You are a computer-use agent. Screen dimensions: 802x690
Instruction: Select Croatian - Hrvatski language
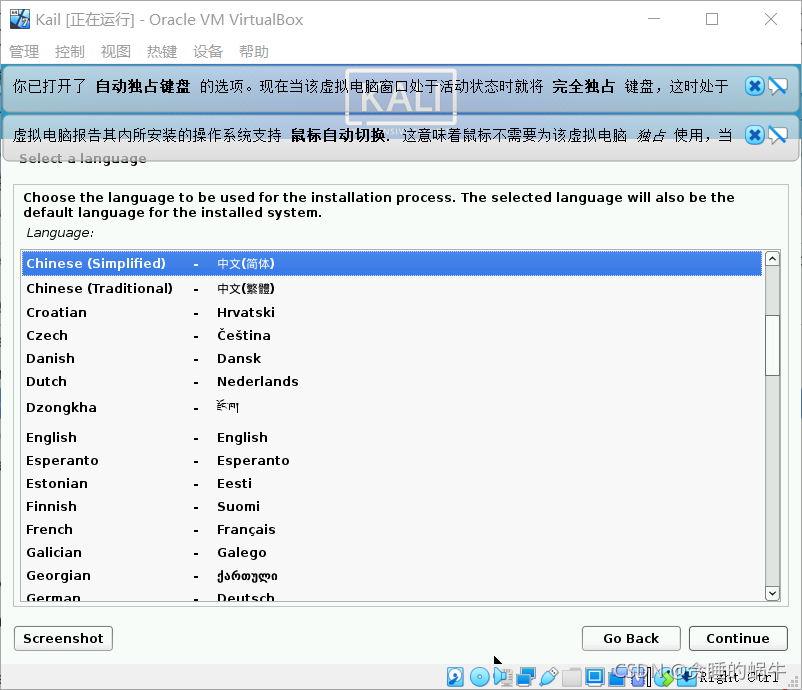(392, 313)
